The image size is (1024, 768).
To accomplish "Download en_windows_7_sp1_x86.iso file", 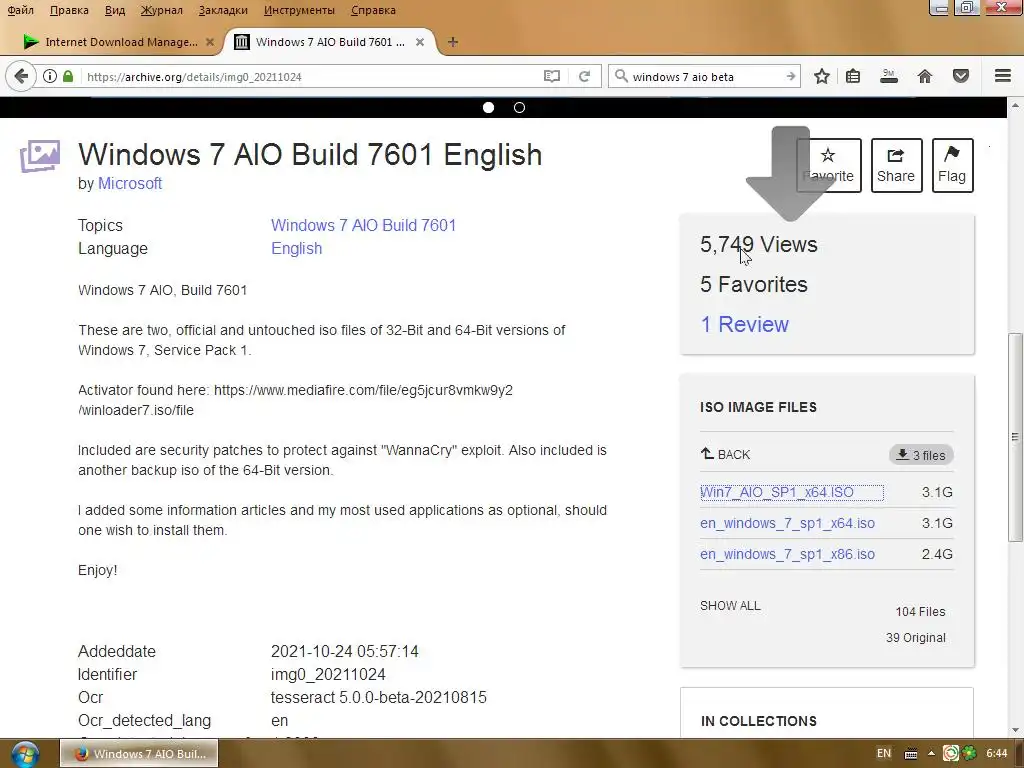I will pos(788,554).
